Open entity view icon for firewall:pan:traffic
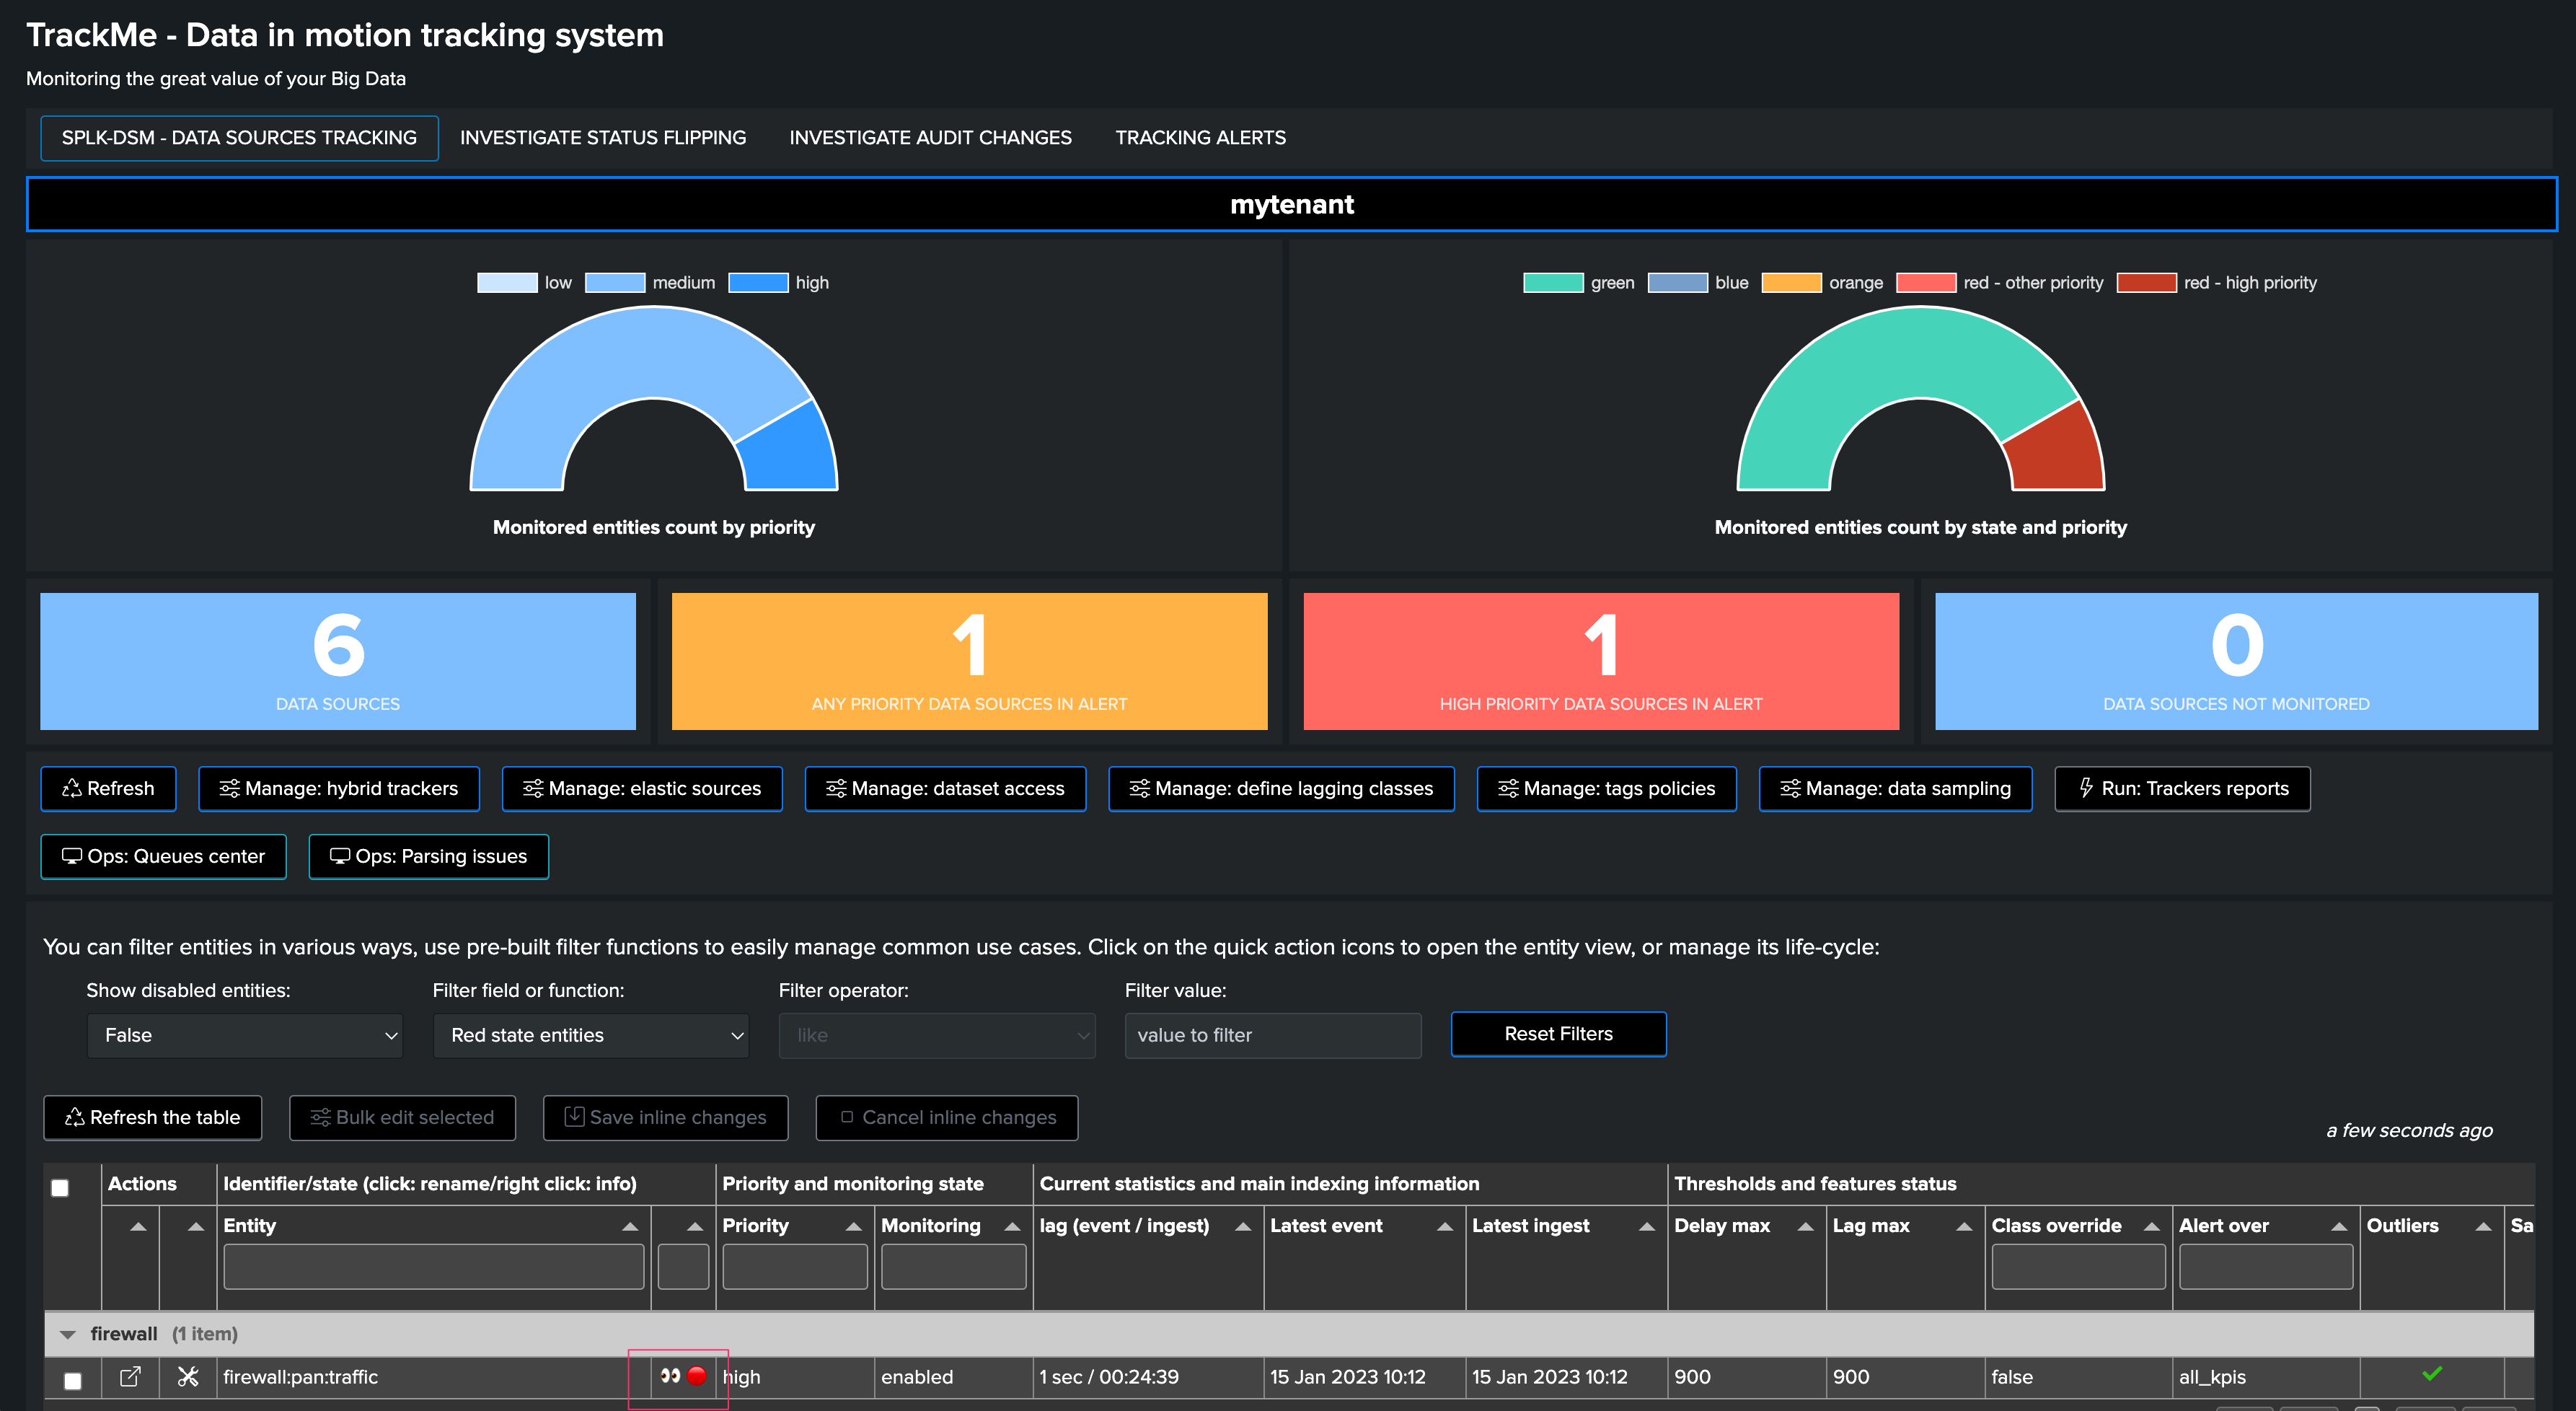 [130, 1376]
